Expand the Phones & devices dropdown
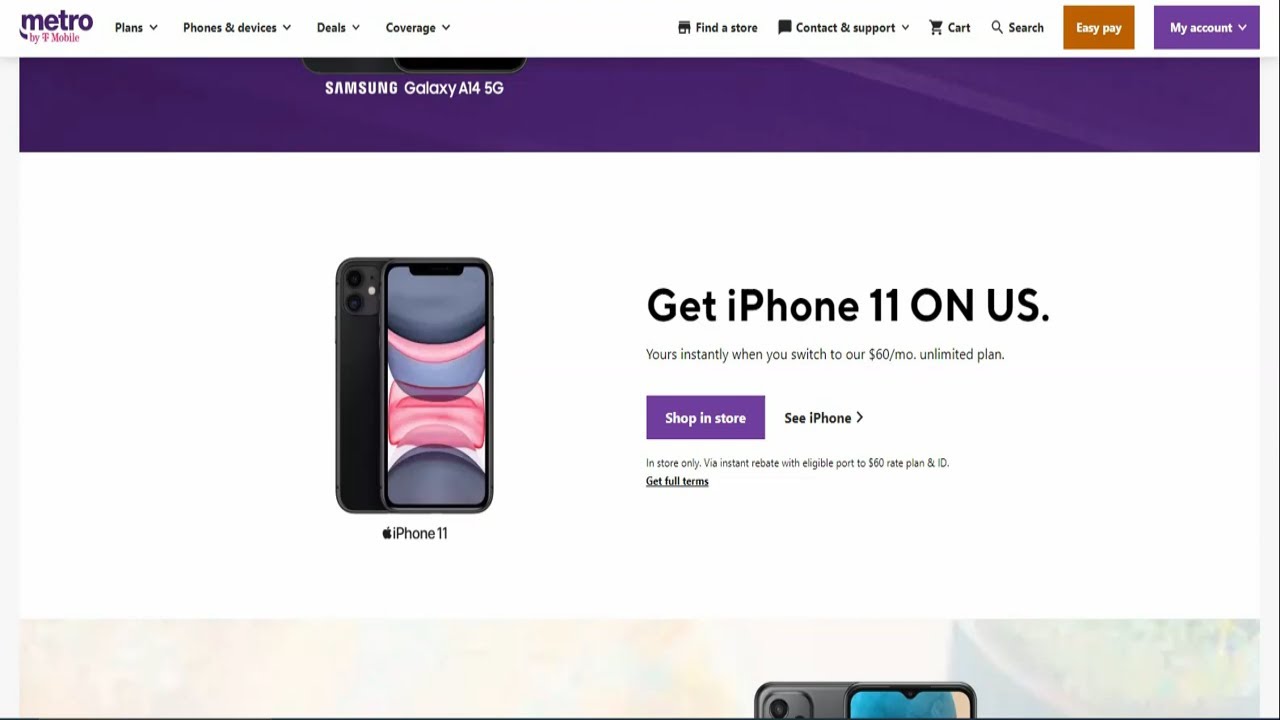This screenshot has height=720, width=1280. (x=237, y=28)
